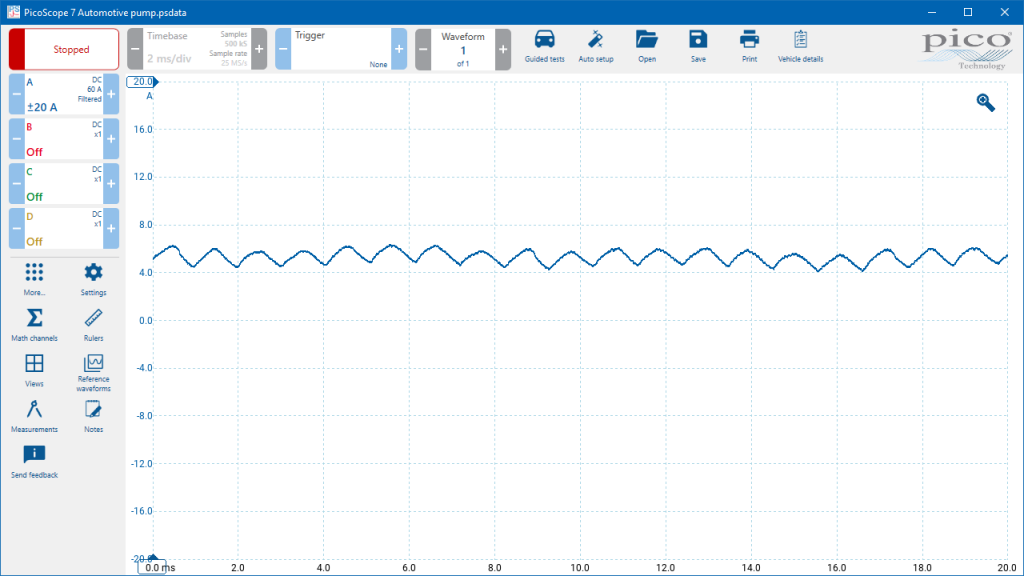Open the Notes icon
1024x576 pixels.
[x=93, y=416]
